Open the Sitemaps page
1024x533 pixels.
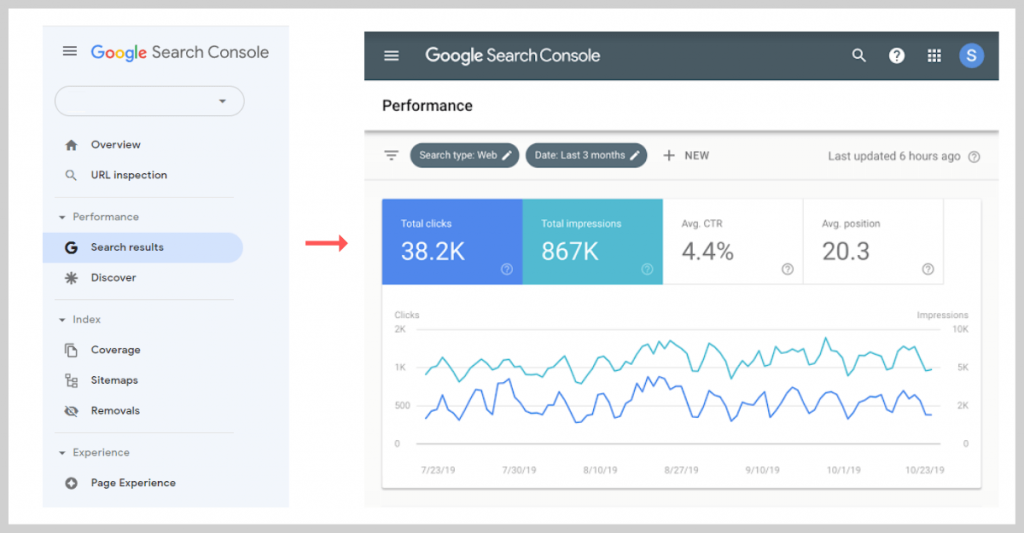114,380
